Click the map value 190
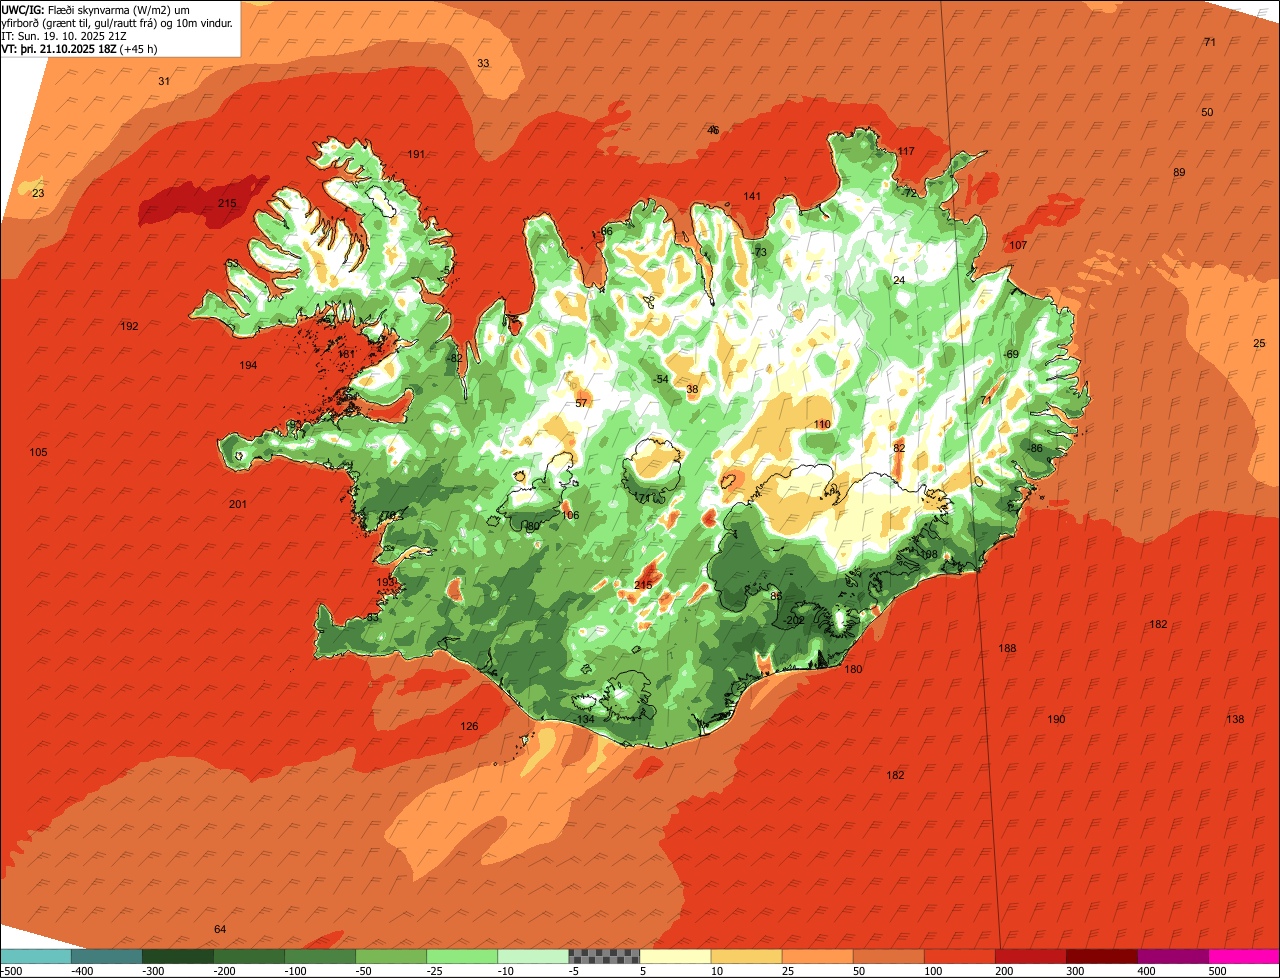The width and height of the screenshot is (1280, 978). (x=1056, y=719)
